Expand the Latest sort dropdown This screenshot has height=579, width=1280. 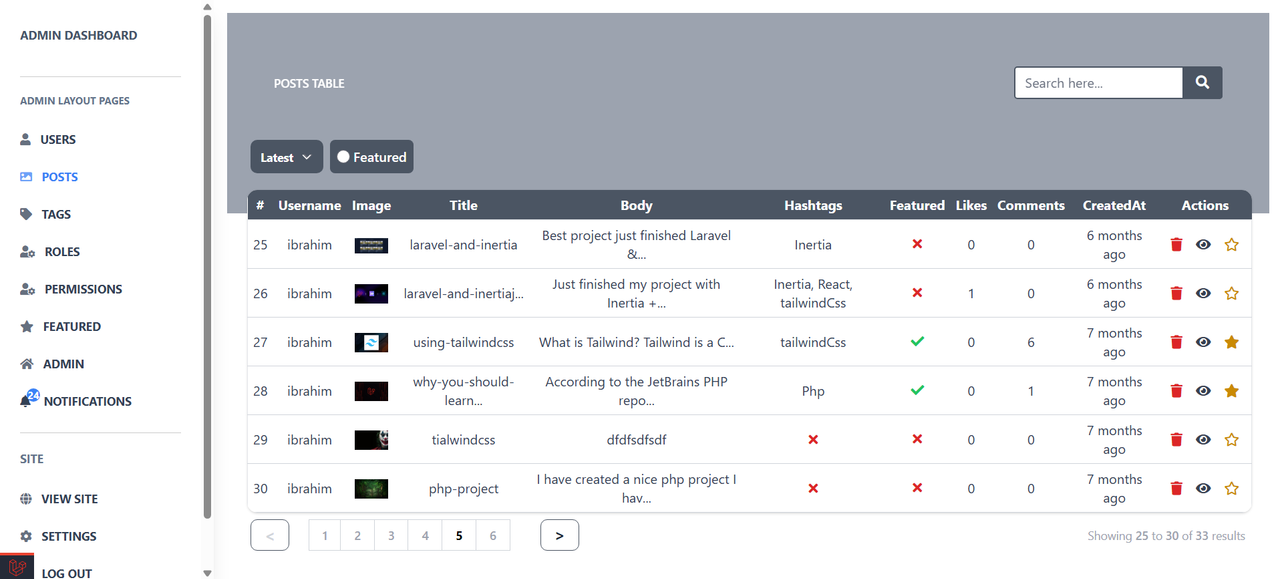(x=287, y=157)
